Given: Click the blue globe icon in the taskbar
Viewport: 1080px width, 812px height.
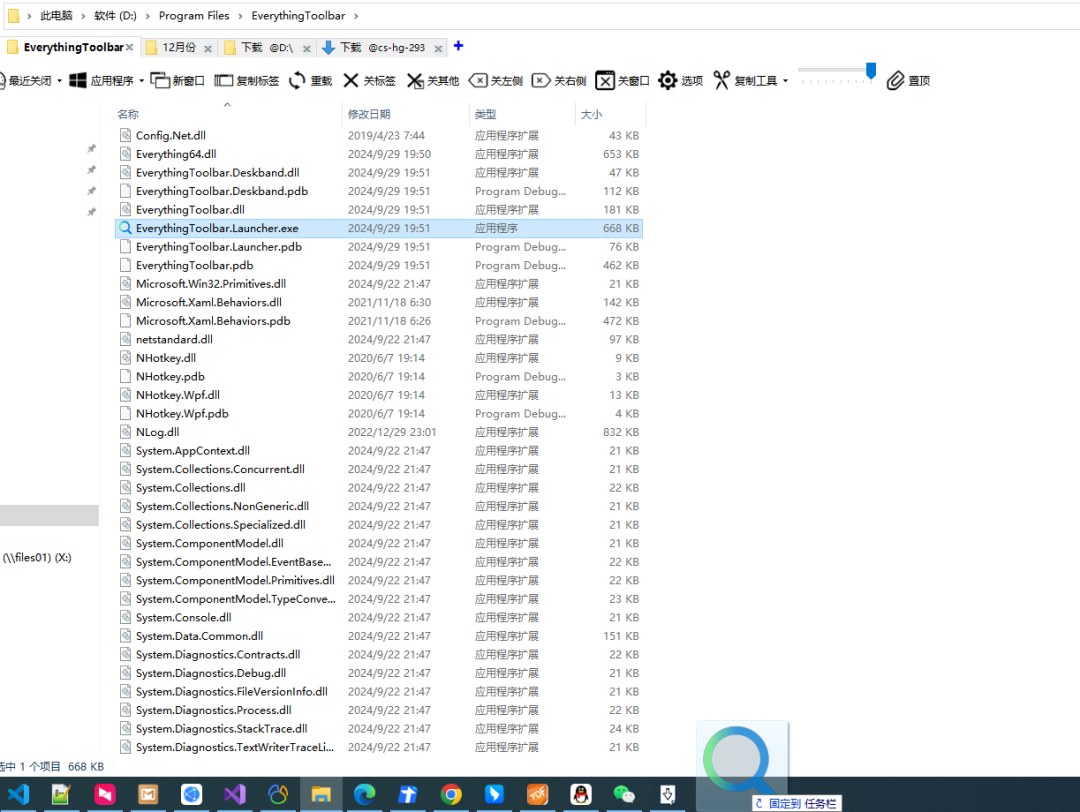Looking at the screenshot, I should [x=191, y=794].
